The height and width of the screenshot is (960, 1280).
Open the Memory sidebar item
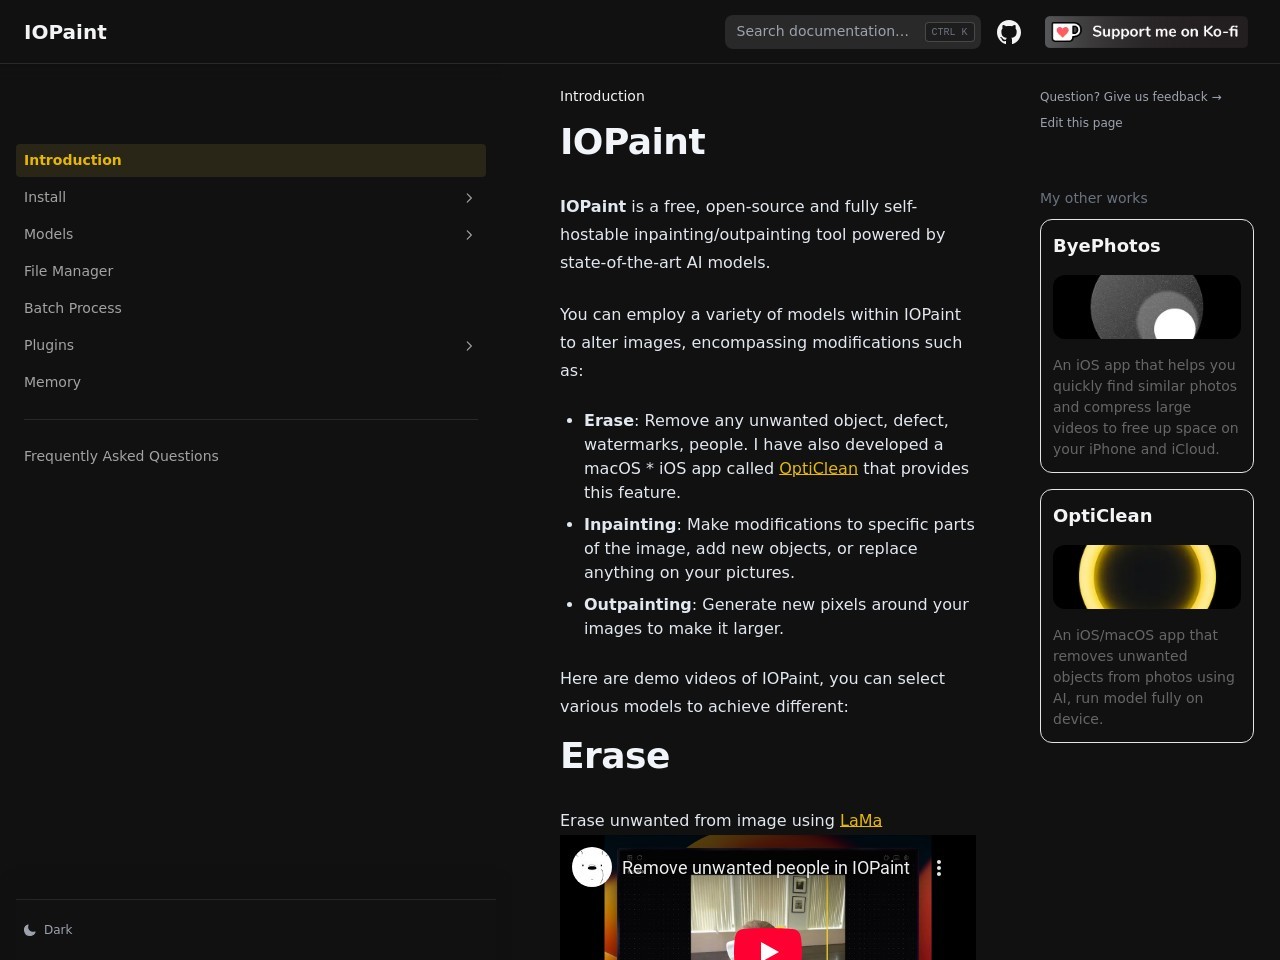coord(53,382)
